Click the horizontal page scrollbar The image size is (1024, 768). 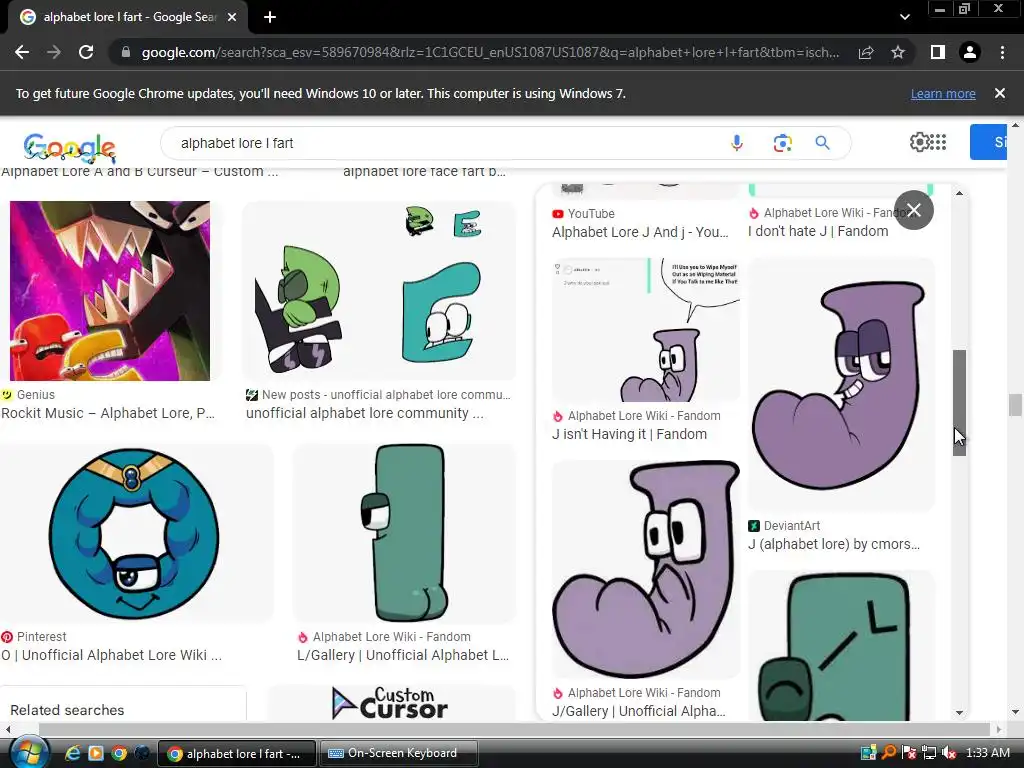click(x=515, y=729)
